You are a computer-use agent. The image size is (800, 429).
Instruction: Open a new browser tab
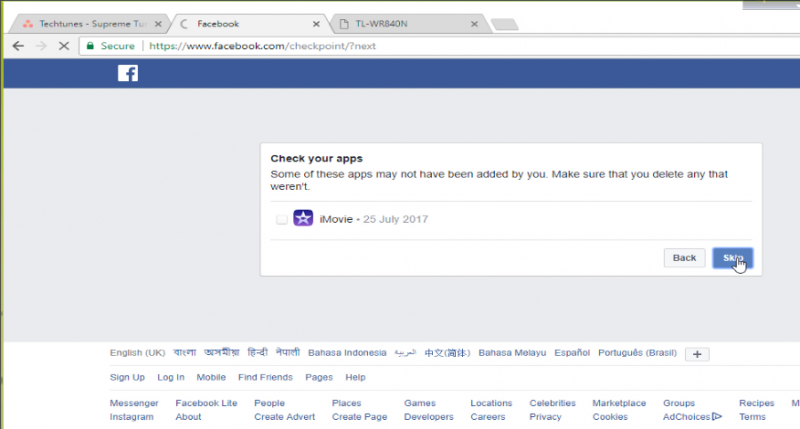(x=505, y=24)
